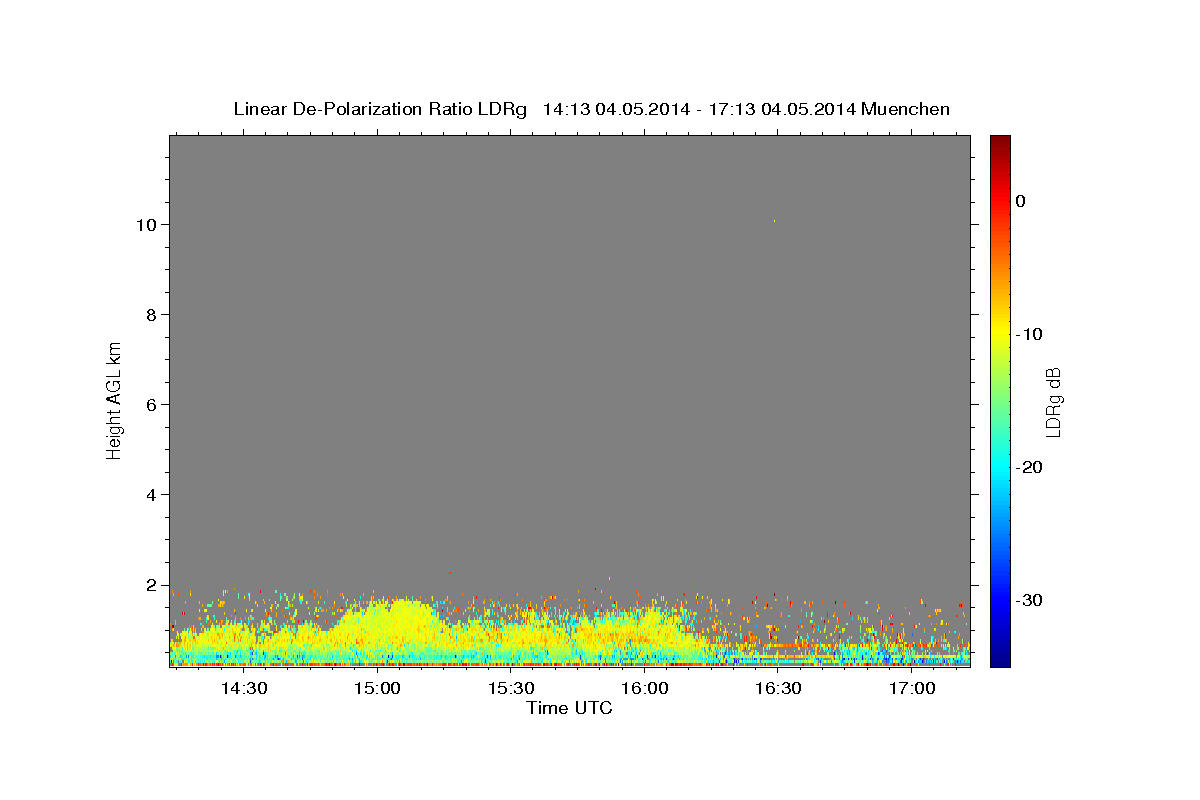The image size is (1200, 800).
Task: Pick the dark red top of the colorbar
Action: [x=1000, y=142]
